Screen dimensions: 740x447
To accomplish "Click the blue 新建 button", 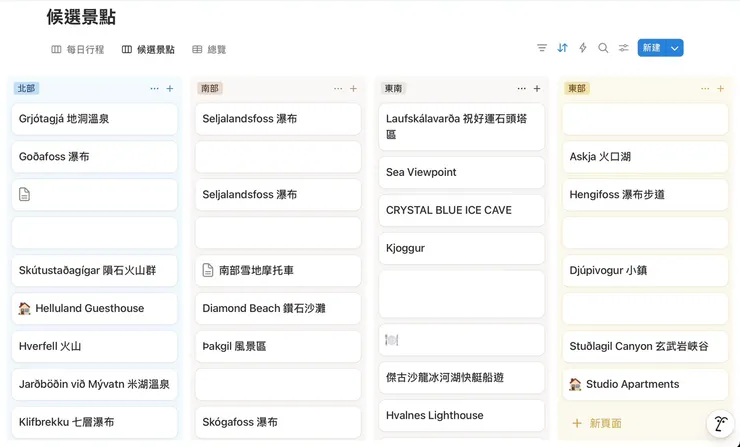I will (651, 48).
